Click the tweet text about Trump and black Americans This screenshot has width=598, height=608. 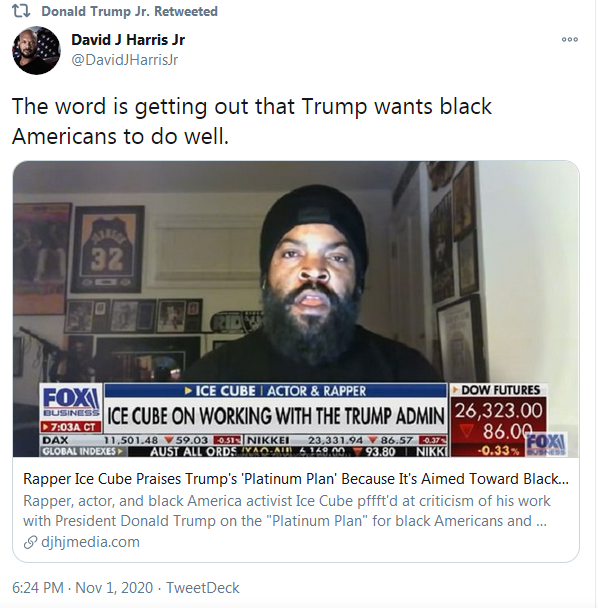coord(252,121)
